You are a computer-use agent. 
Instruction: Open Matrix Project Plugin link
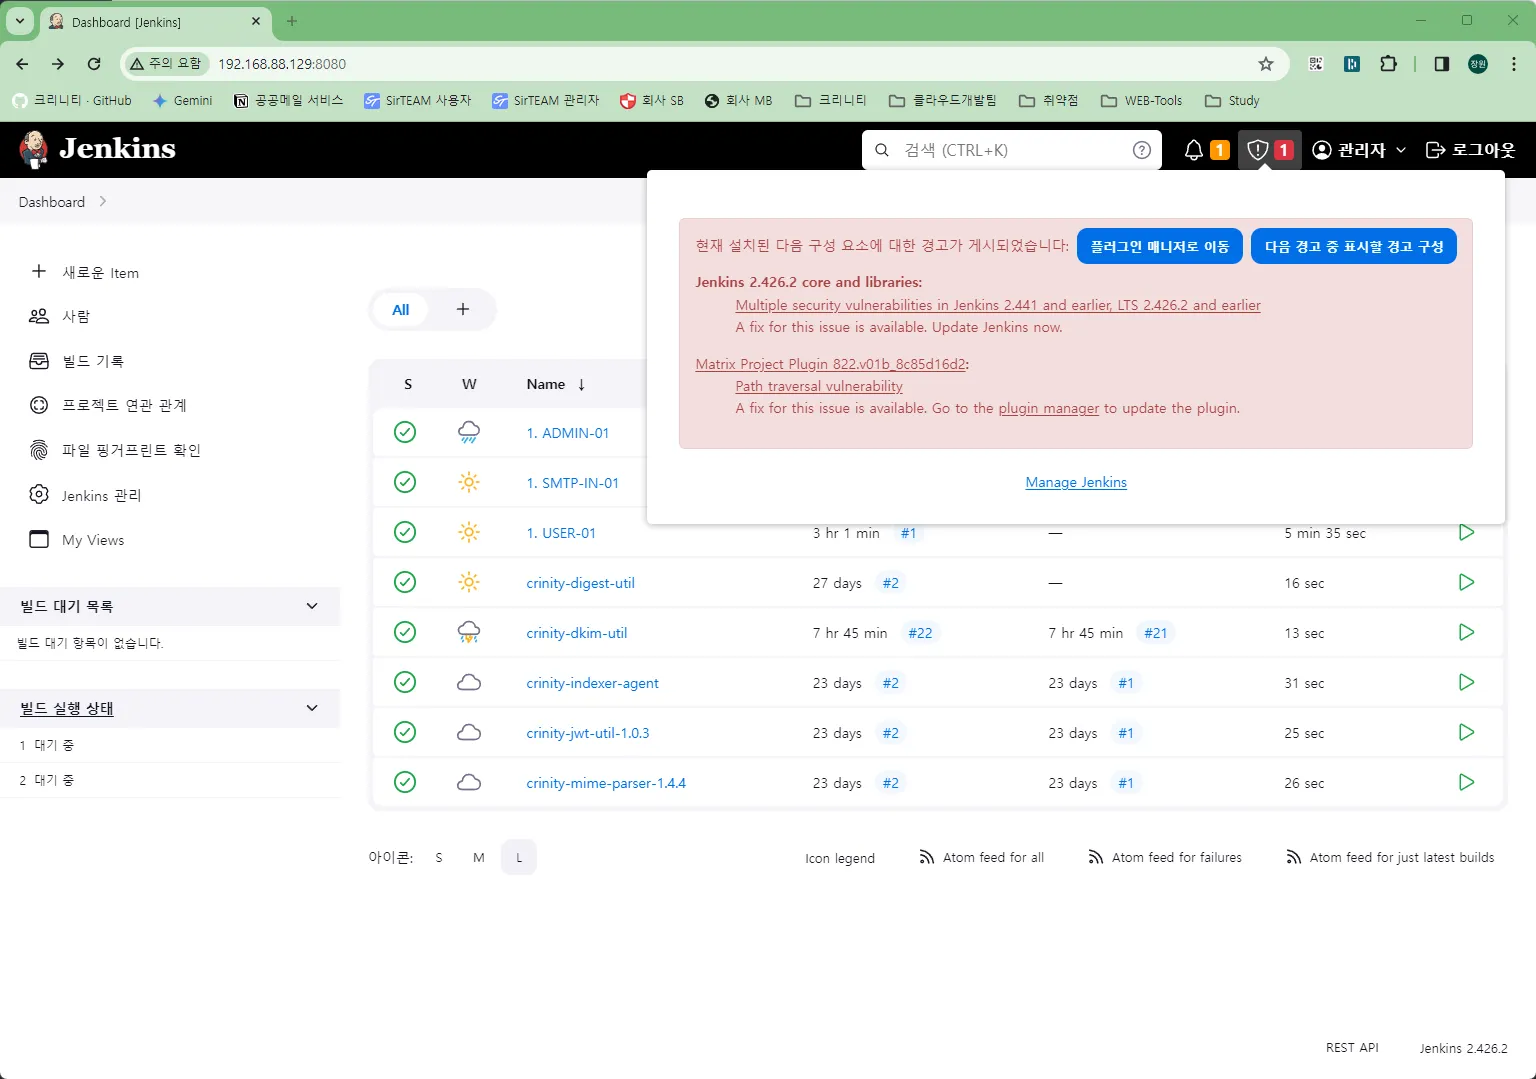(831, 364)
